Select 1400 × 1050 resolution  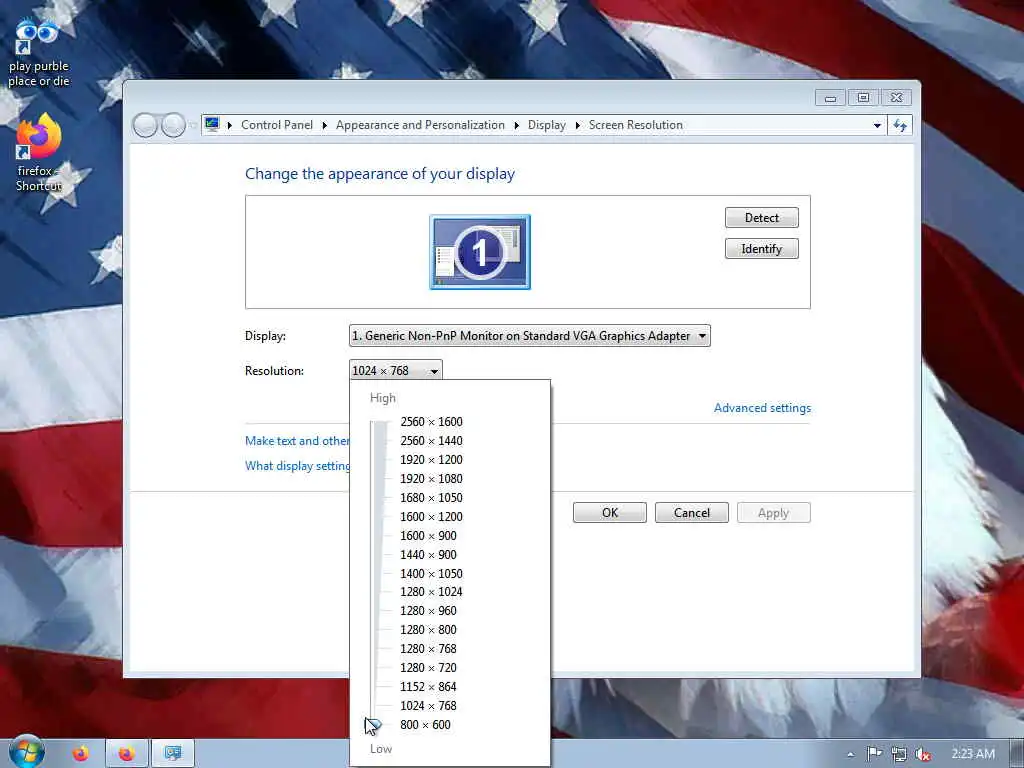[431, 573]
